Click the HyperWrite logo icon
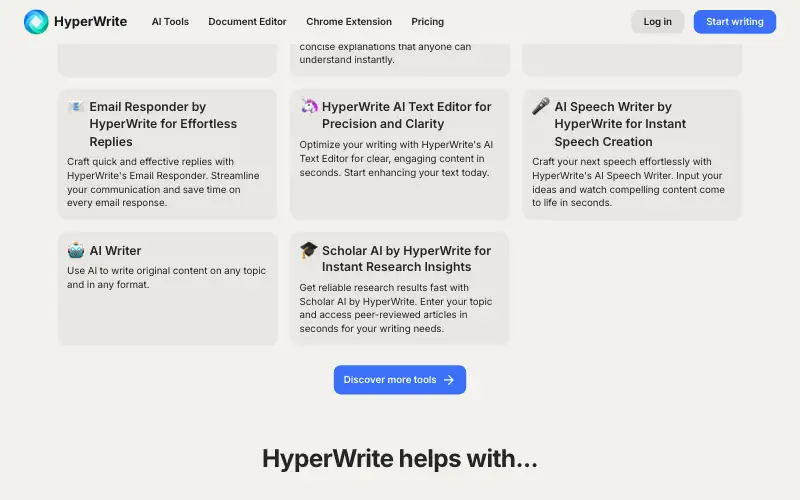The image size is (800, 500). [x=36, y=22]
